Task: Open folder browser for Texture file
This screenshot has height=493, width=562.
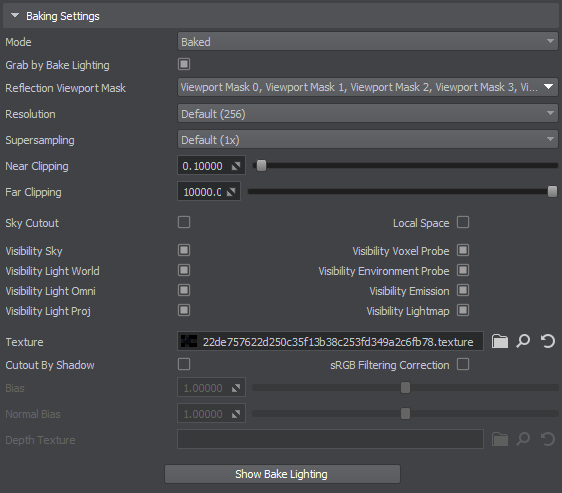Action: click(500, 341)
